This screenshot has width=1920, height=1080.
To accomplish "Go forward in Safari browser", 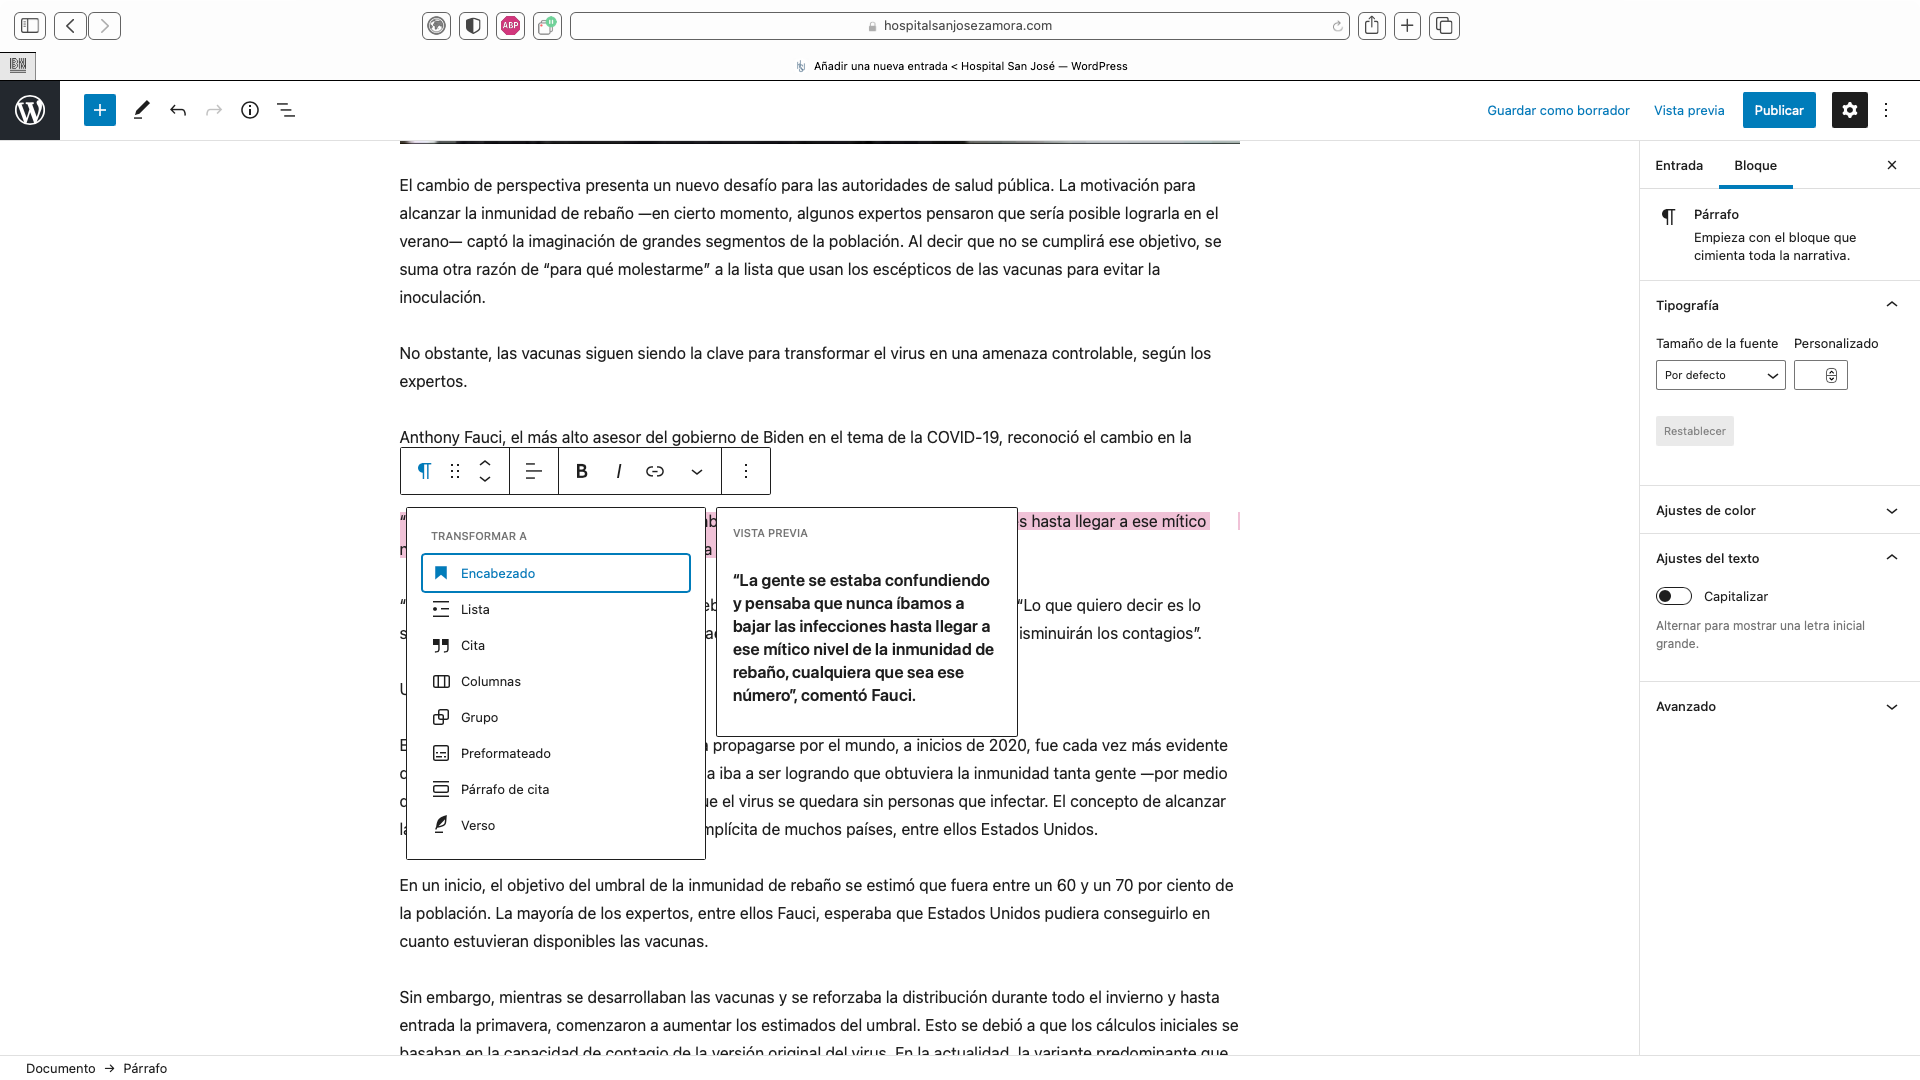I will 104,25.
